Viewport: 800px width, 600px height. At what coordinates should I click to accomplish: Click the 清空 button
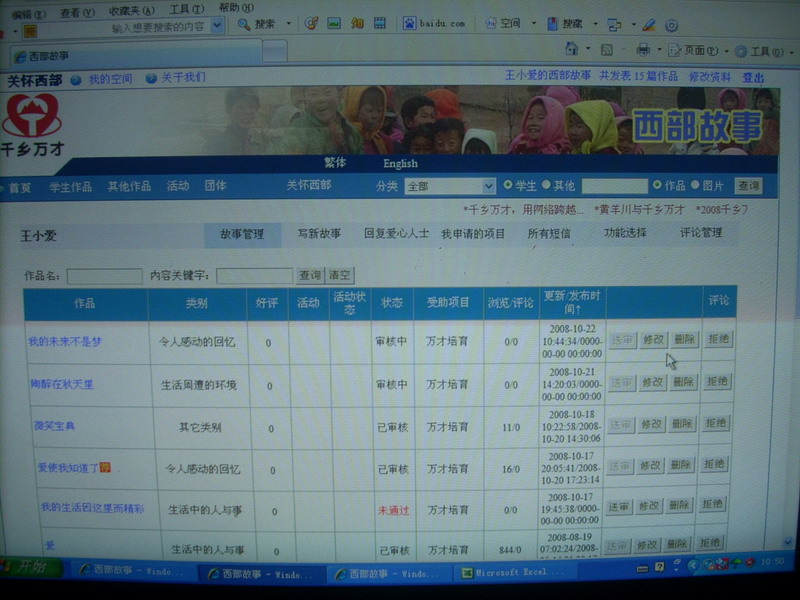[340, 276]
